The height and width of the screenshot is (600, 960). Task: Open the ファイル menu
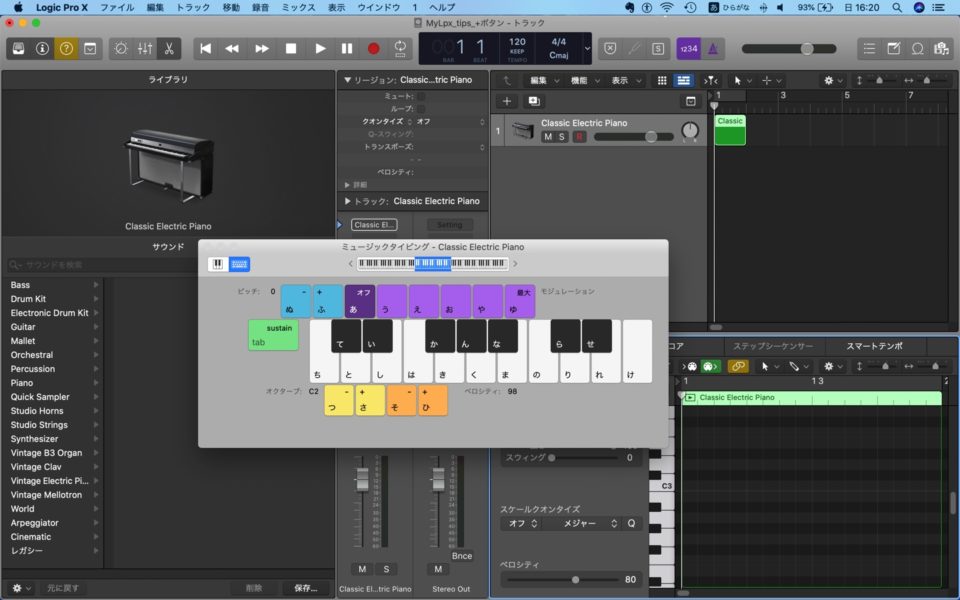pyautogui.click(x=118, y=7)
